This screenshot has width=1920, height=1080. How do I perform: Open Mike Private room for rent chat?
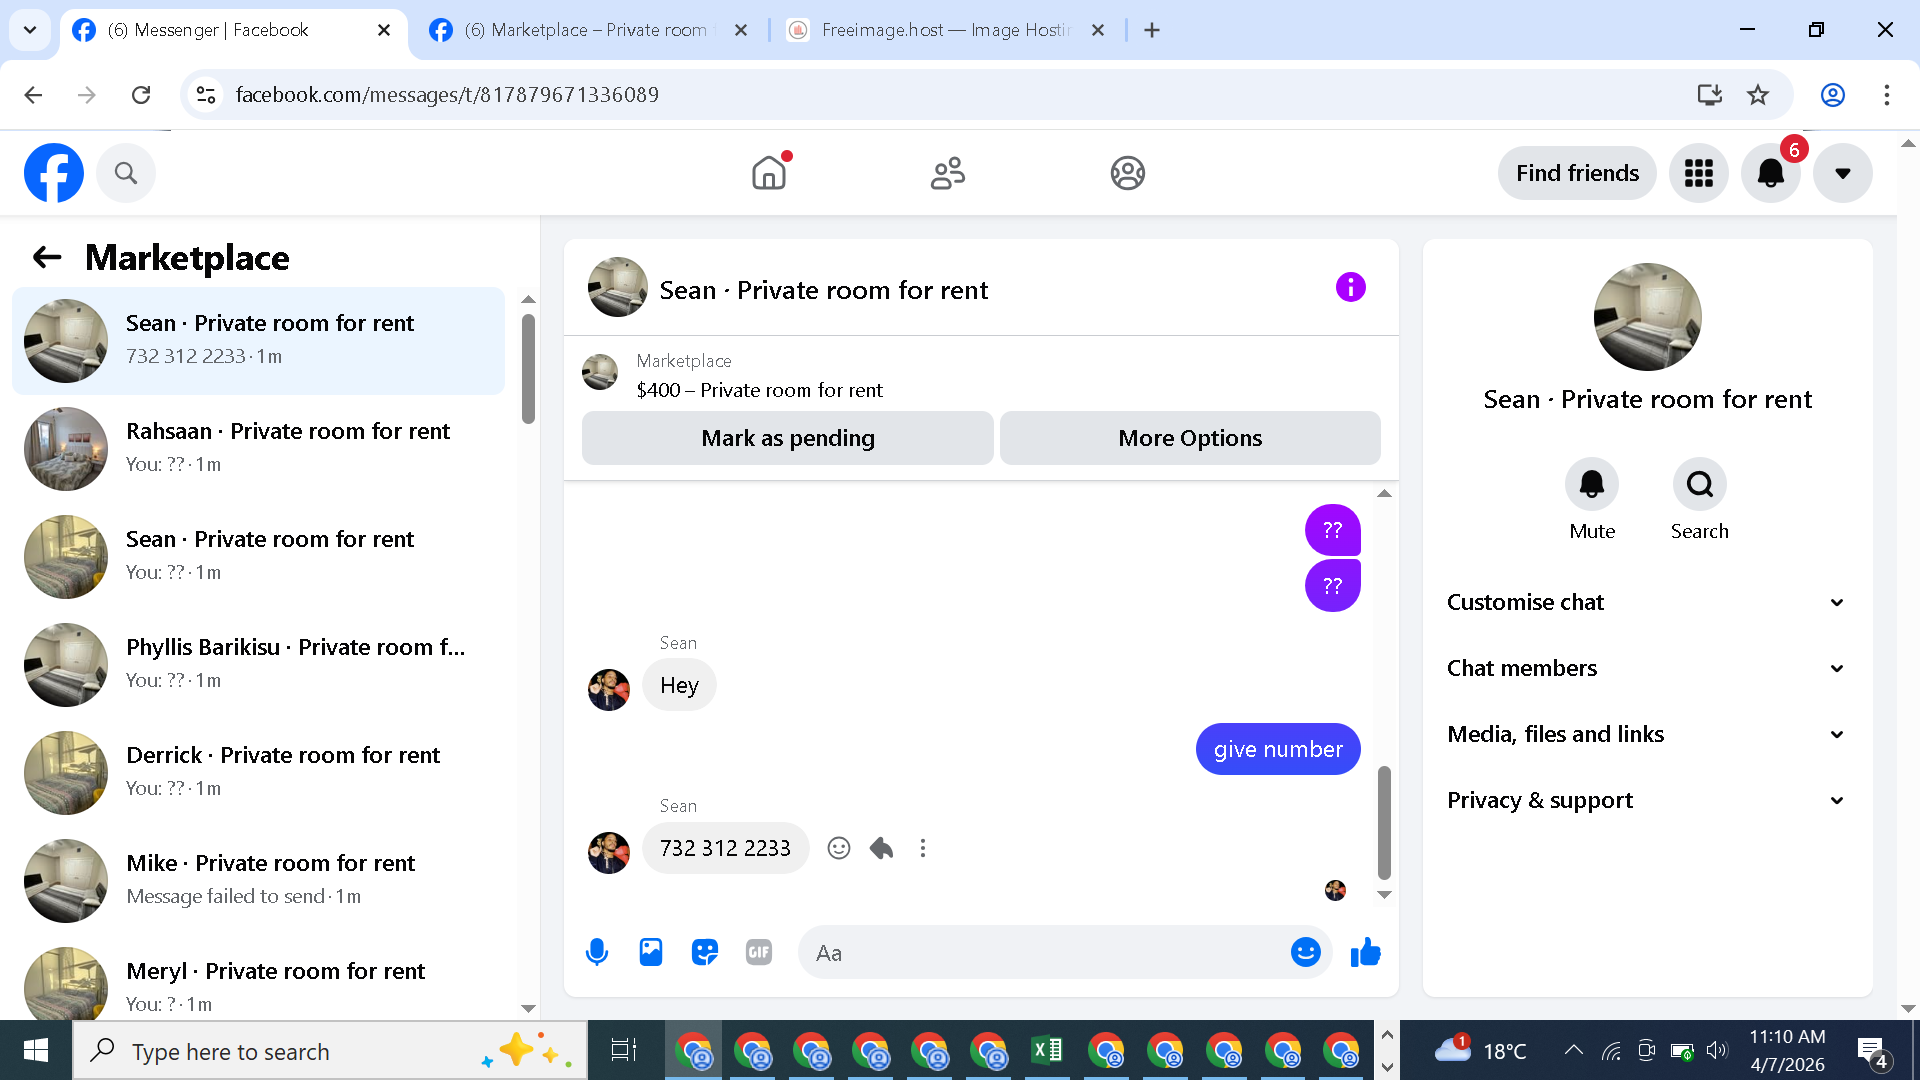click(x=258, y=881)
